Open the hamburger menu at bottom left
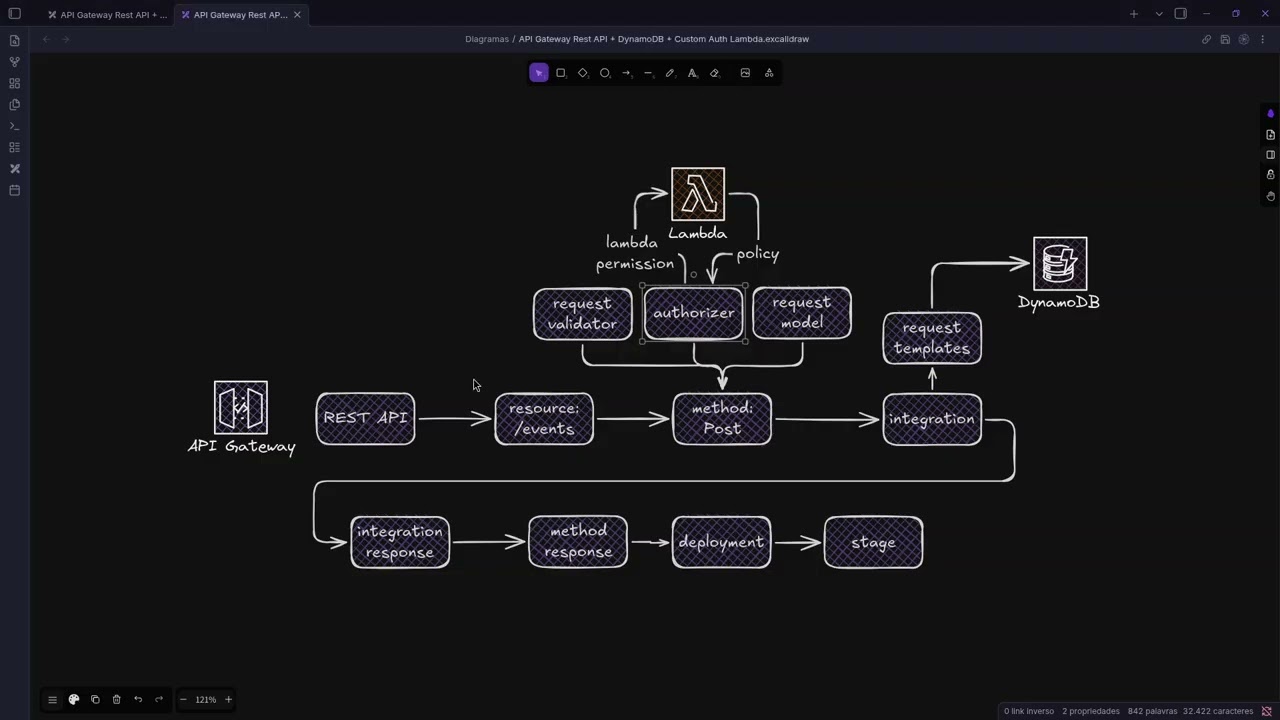1280x720 pixels. coord(52,700)
